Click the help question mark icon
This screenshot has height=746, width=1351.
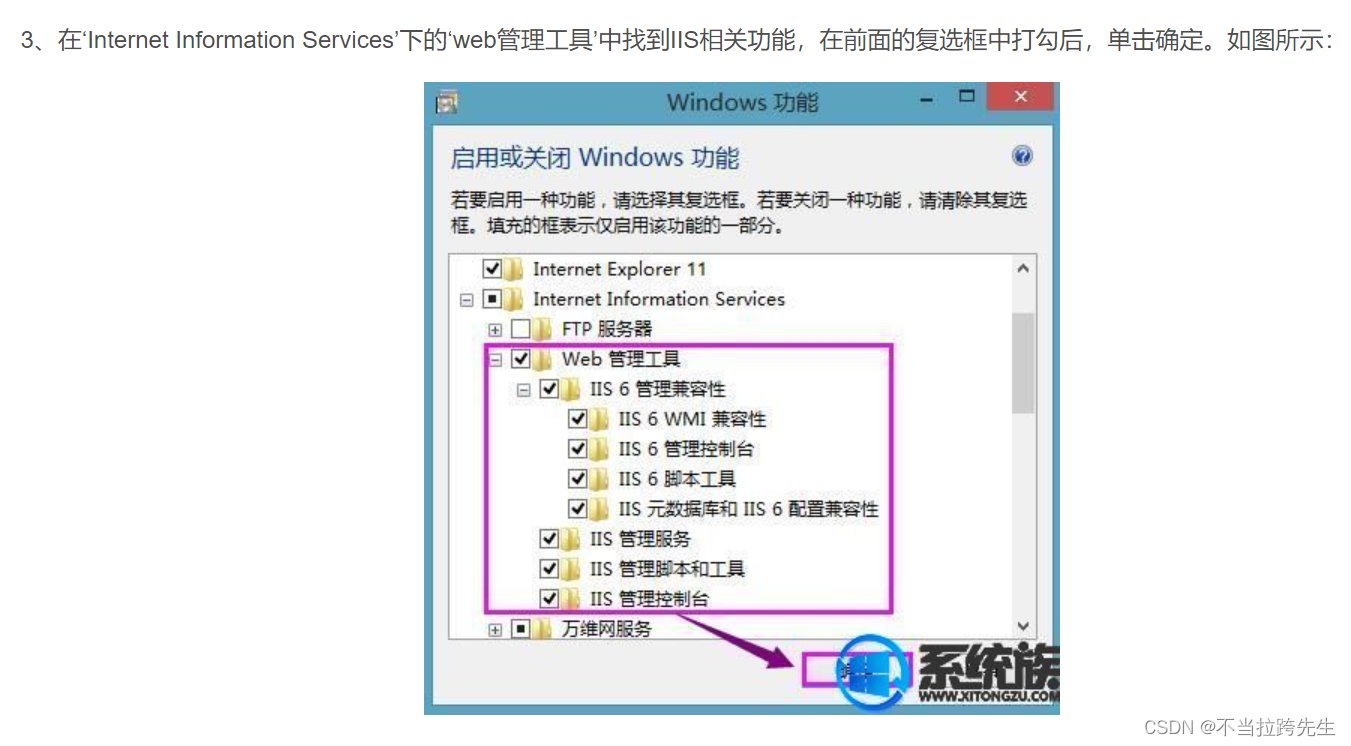tap(1021, 156)
